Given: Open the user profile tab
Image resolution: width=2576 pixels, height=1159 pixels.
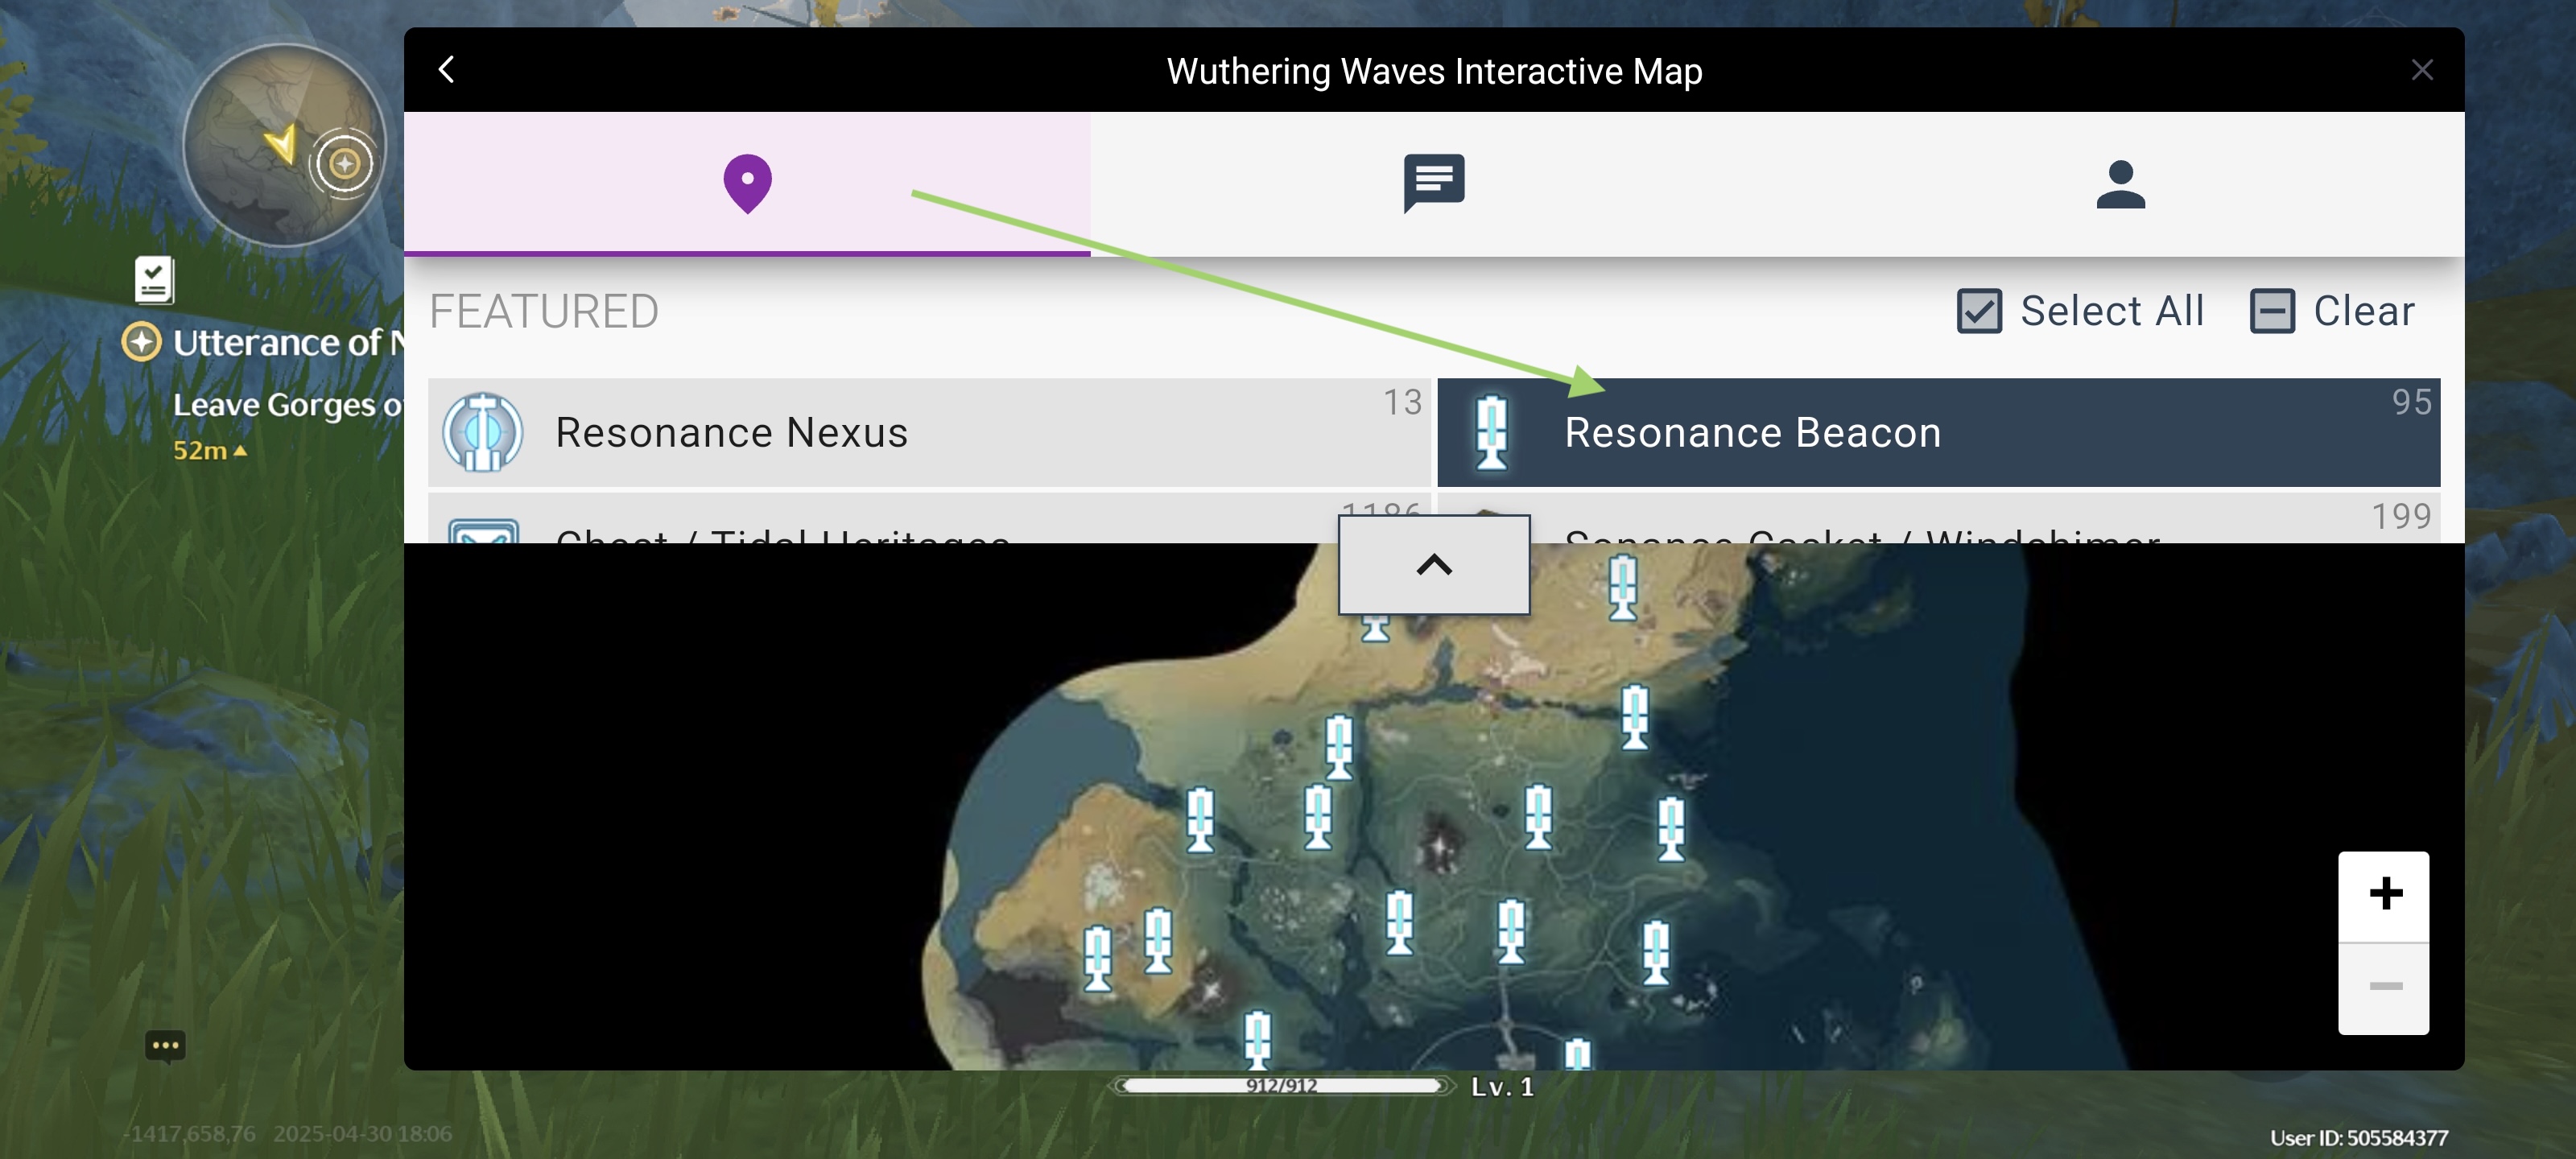Looking at the screenshot, I should tap(2120, 184).
